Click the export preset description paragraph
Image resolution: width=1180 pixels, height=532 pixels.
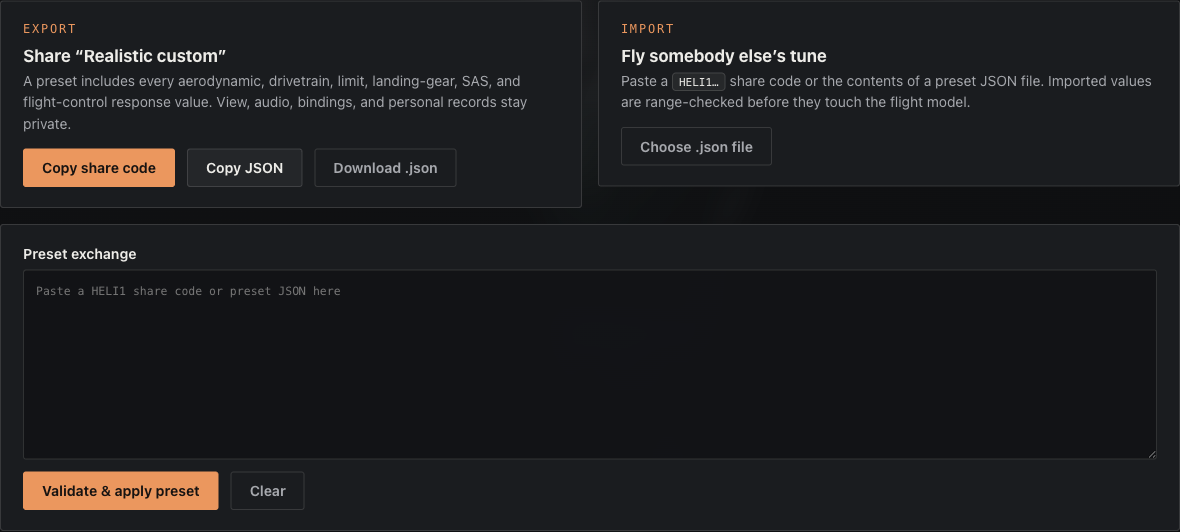[275, 102]
